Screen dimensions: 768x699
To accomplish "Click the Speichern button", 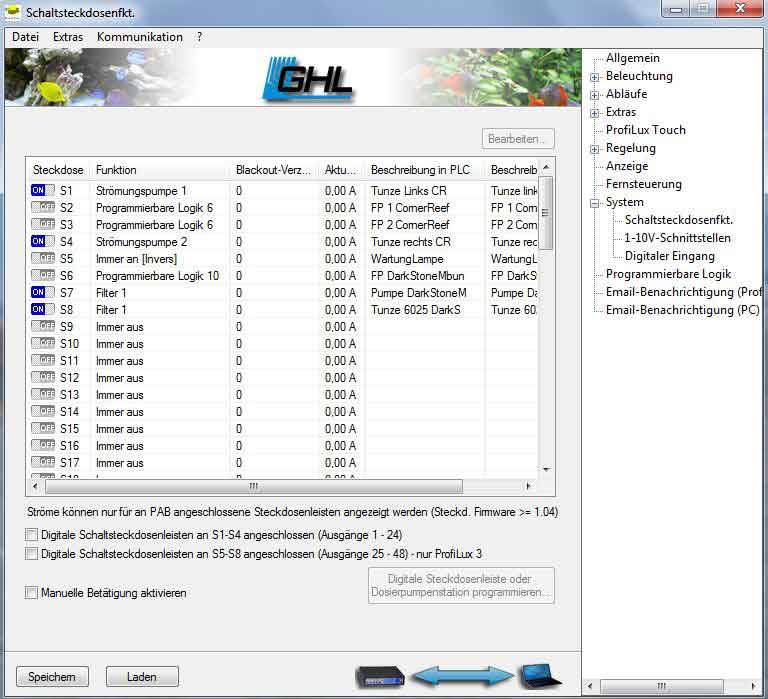I will coord(52,677).
